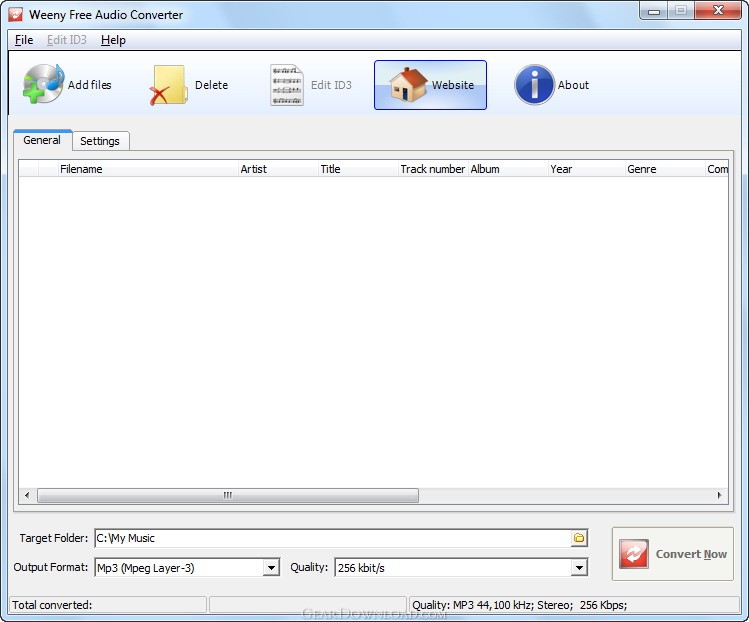Click the Delete toolbar button
The width and height of the screenshot is (749, 622).
pyautogui.click(x=190, y=85)
